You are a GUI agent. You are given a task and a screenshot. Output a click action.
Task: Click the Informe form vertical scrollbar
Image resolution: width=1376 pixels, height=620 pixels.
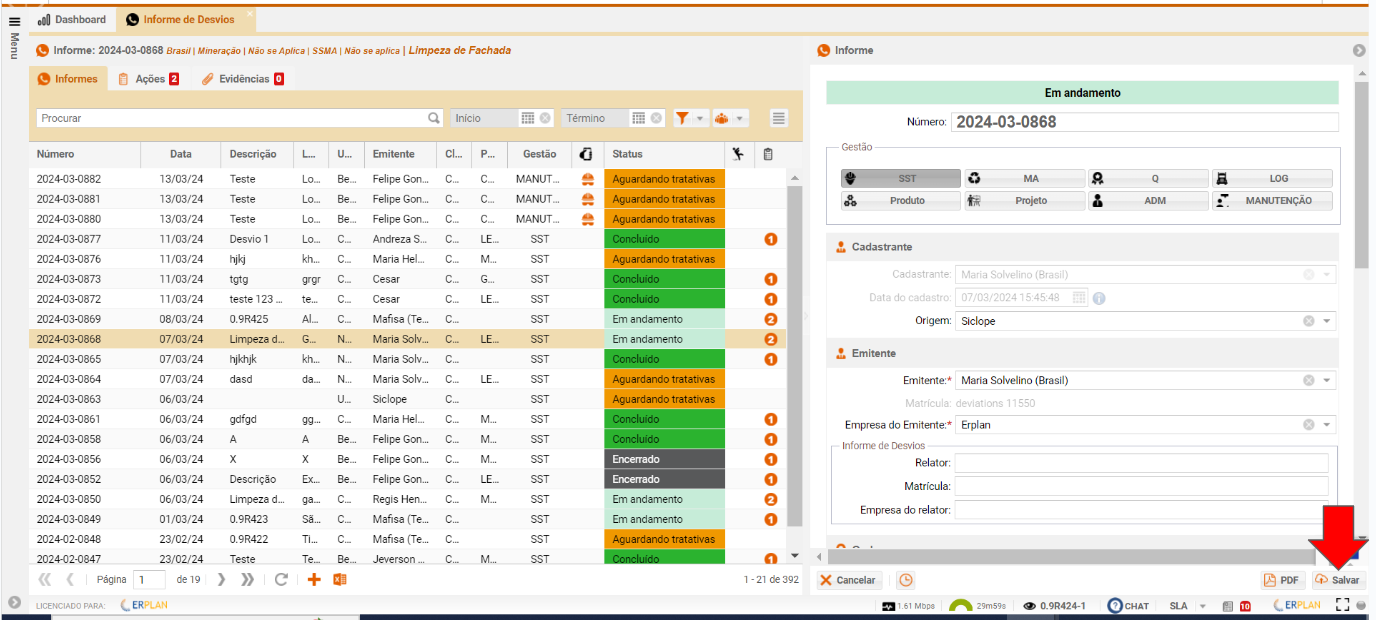[1361, 175]
